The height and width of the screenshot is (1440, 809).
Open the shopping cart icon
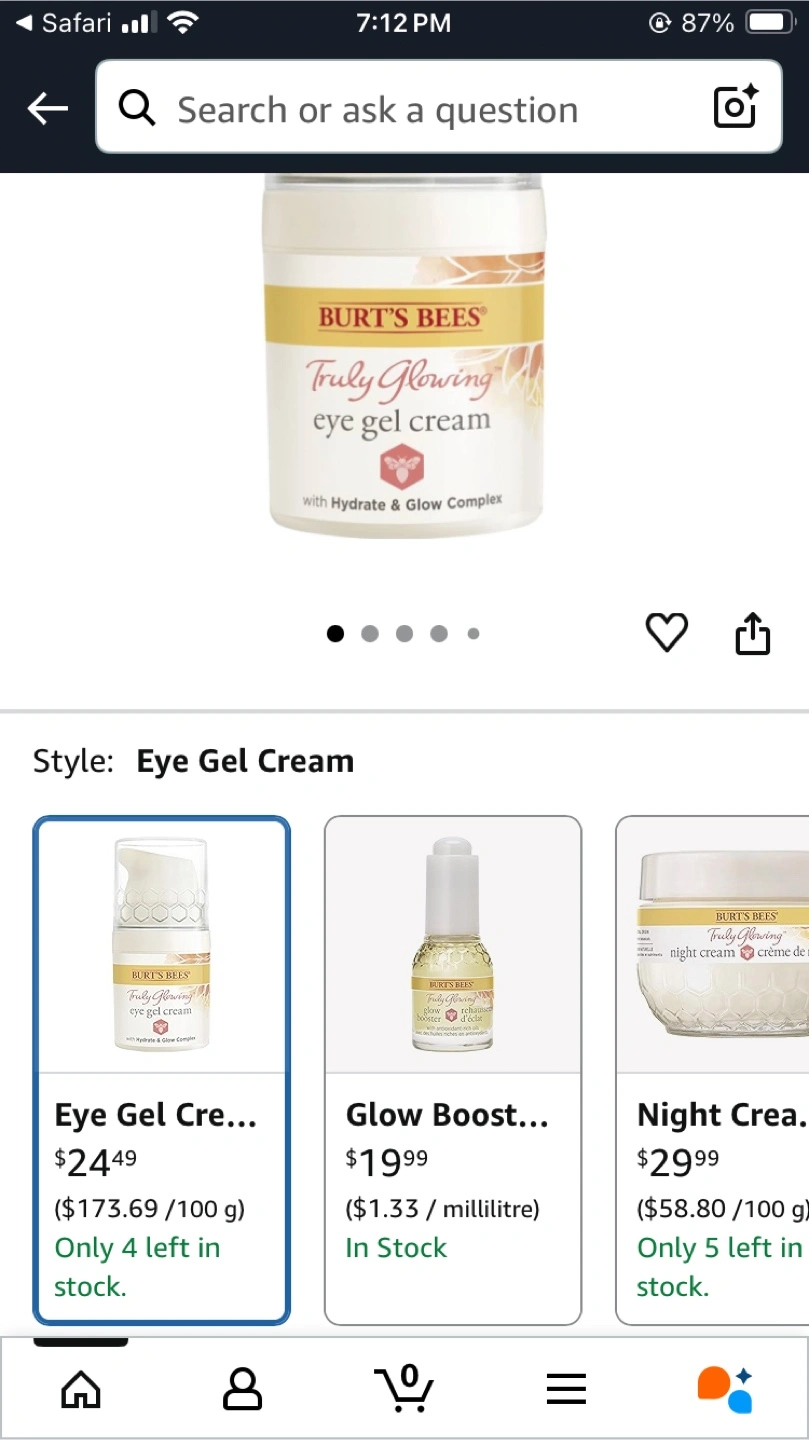click(x=404, y=1388)
